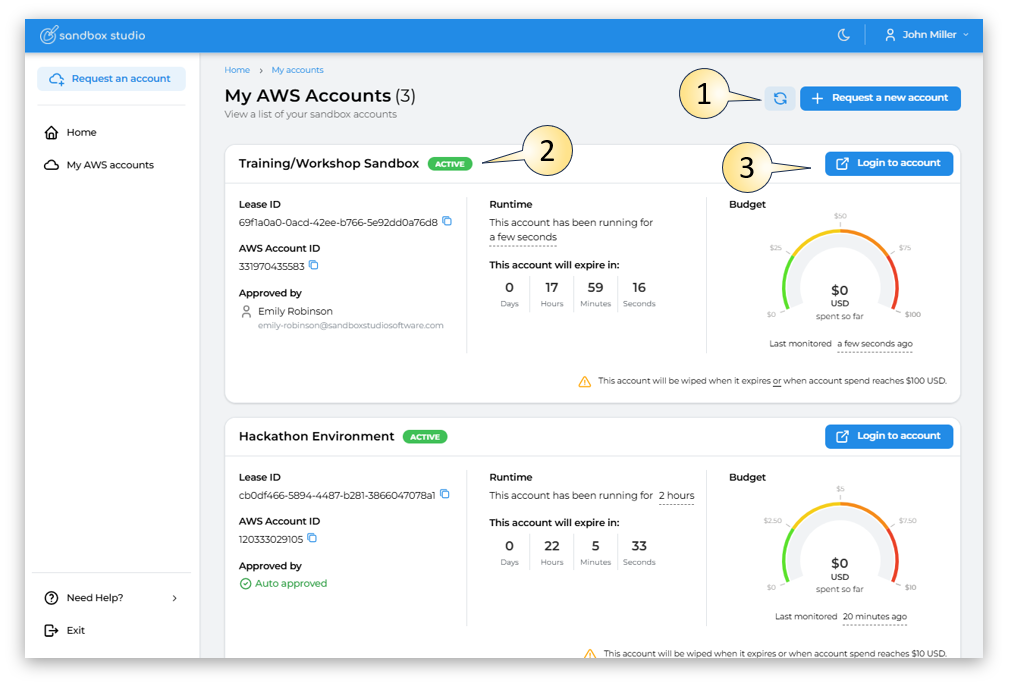Click the Exit door icon

pyautogui.click(x=51, y=630)
